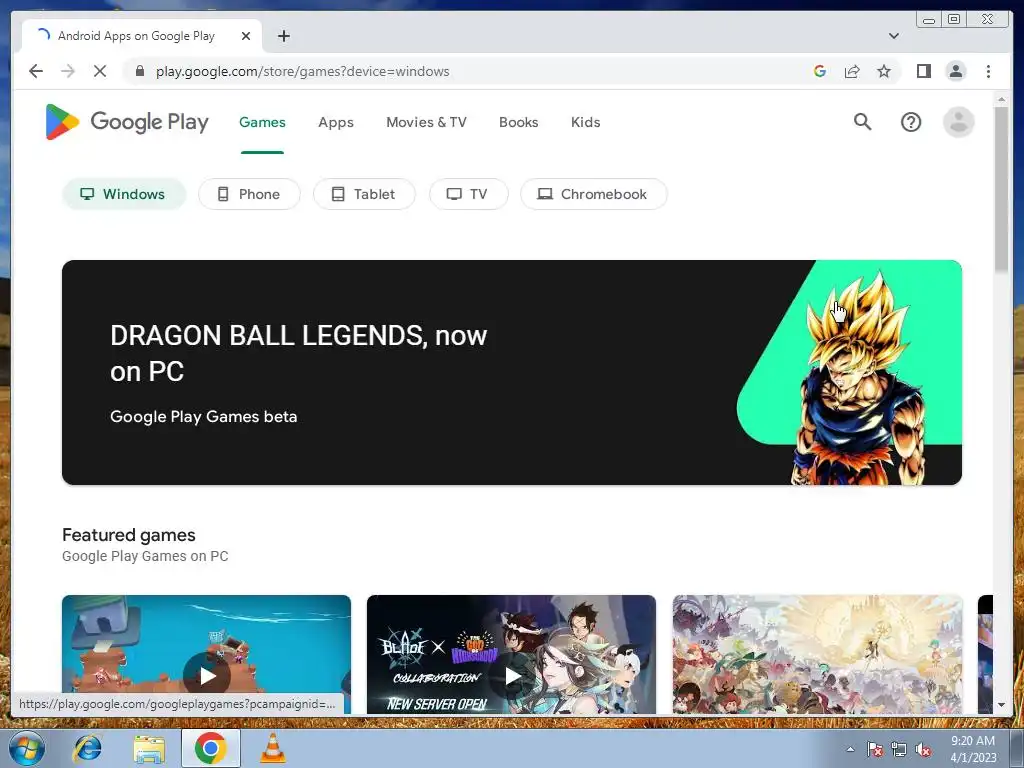Select the Phone device filter chip
The image size is (1024, 768).
pos(249,194)
